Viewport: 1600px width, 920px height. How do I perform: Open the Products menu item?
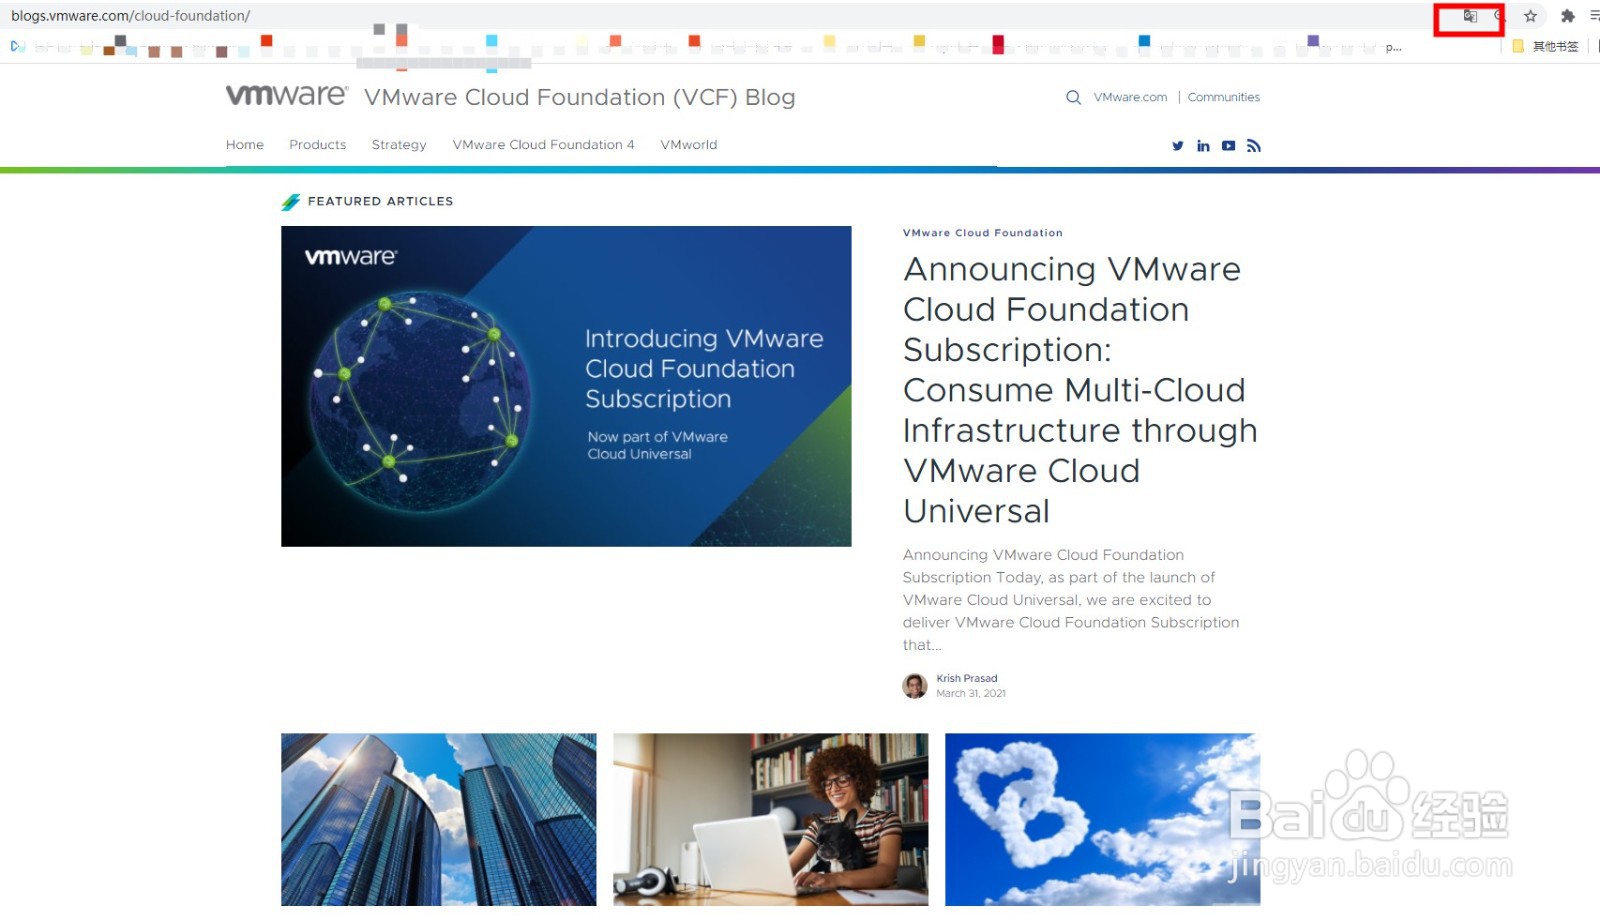tap(318, 145)
